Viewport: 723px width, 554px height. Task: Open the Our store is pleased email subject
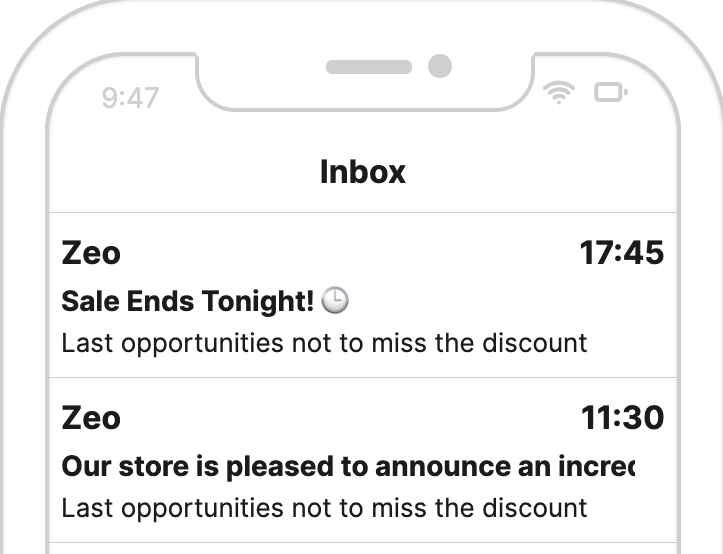tap(348, 466)
